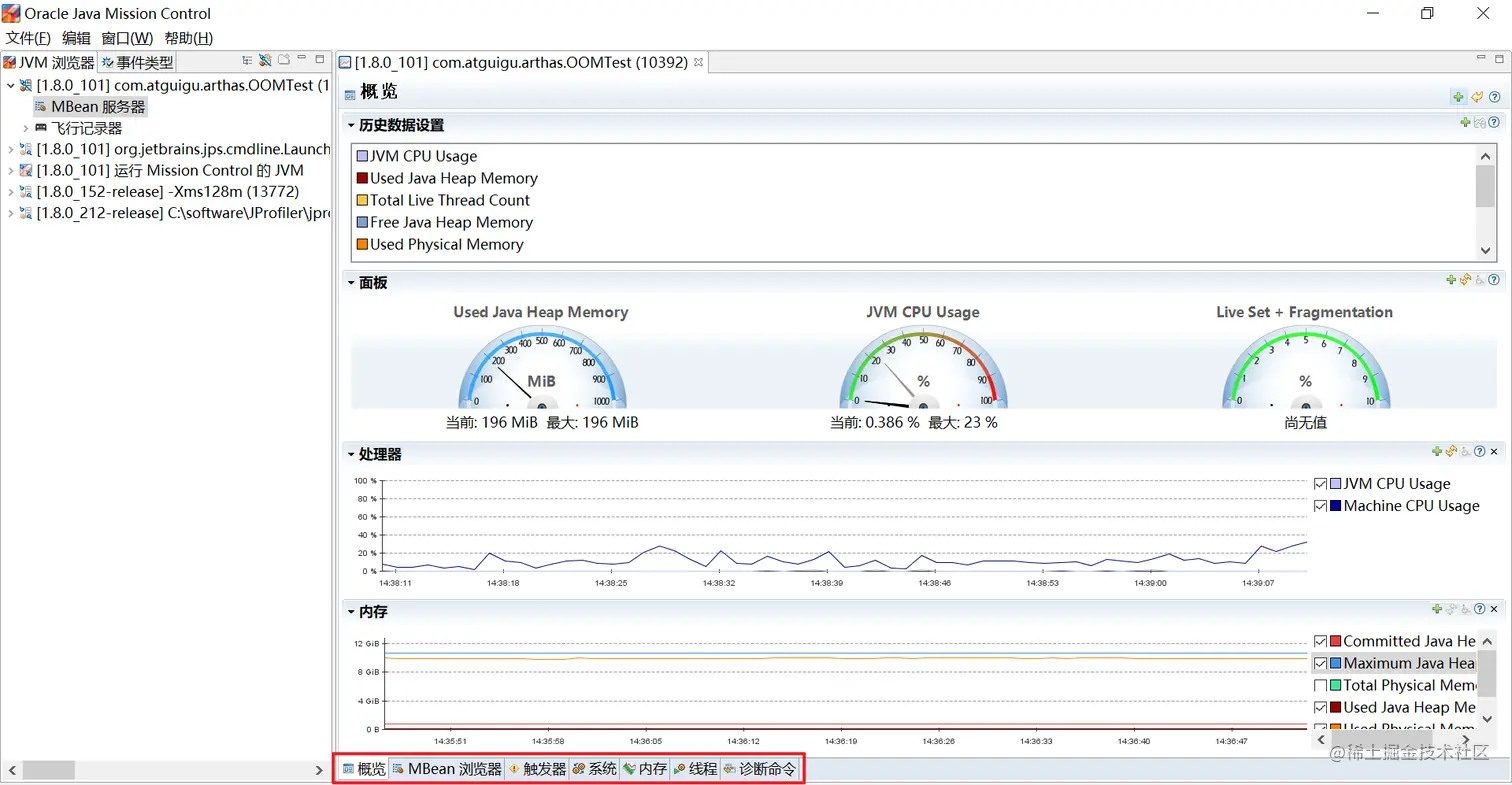Image resolution: width=1512 pixels, height=785 pixels.
Task: Click the help icon in 历史数据设置 section
Action: (1494, 122)
